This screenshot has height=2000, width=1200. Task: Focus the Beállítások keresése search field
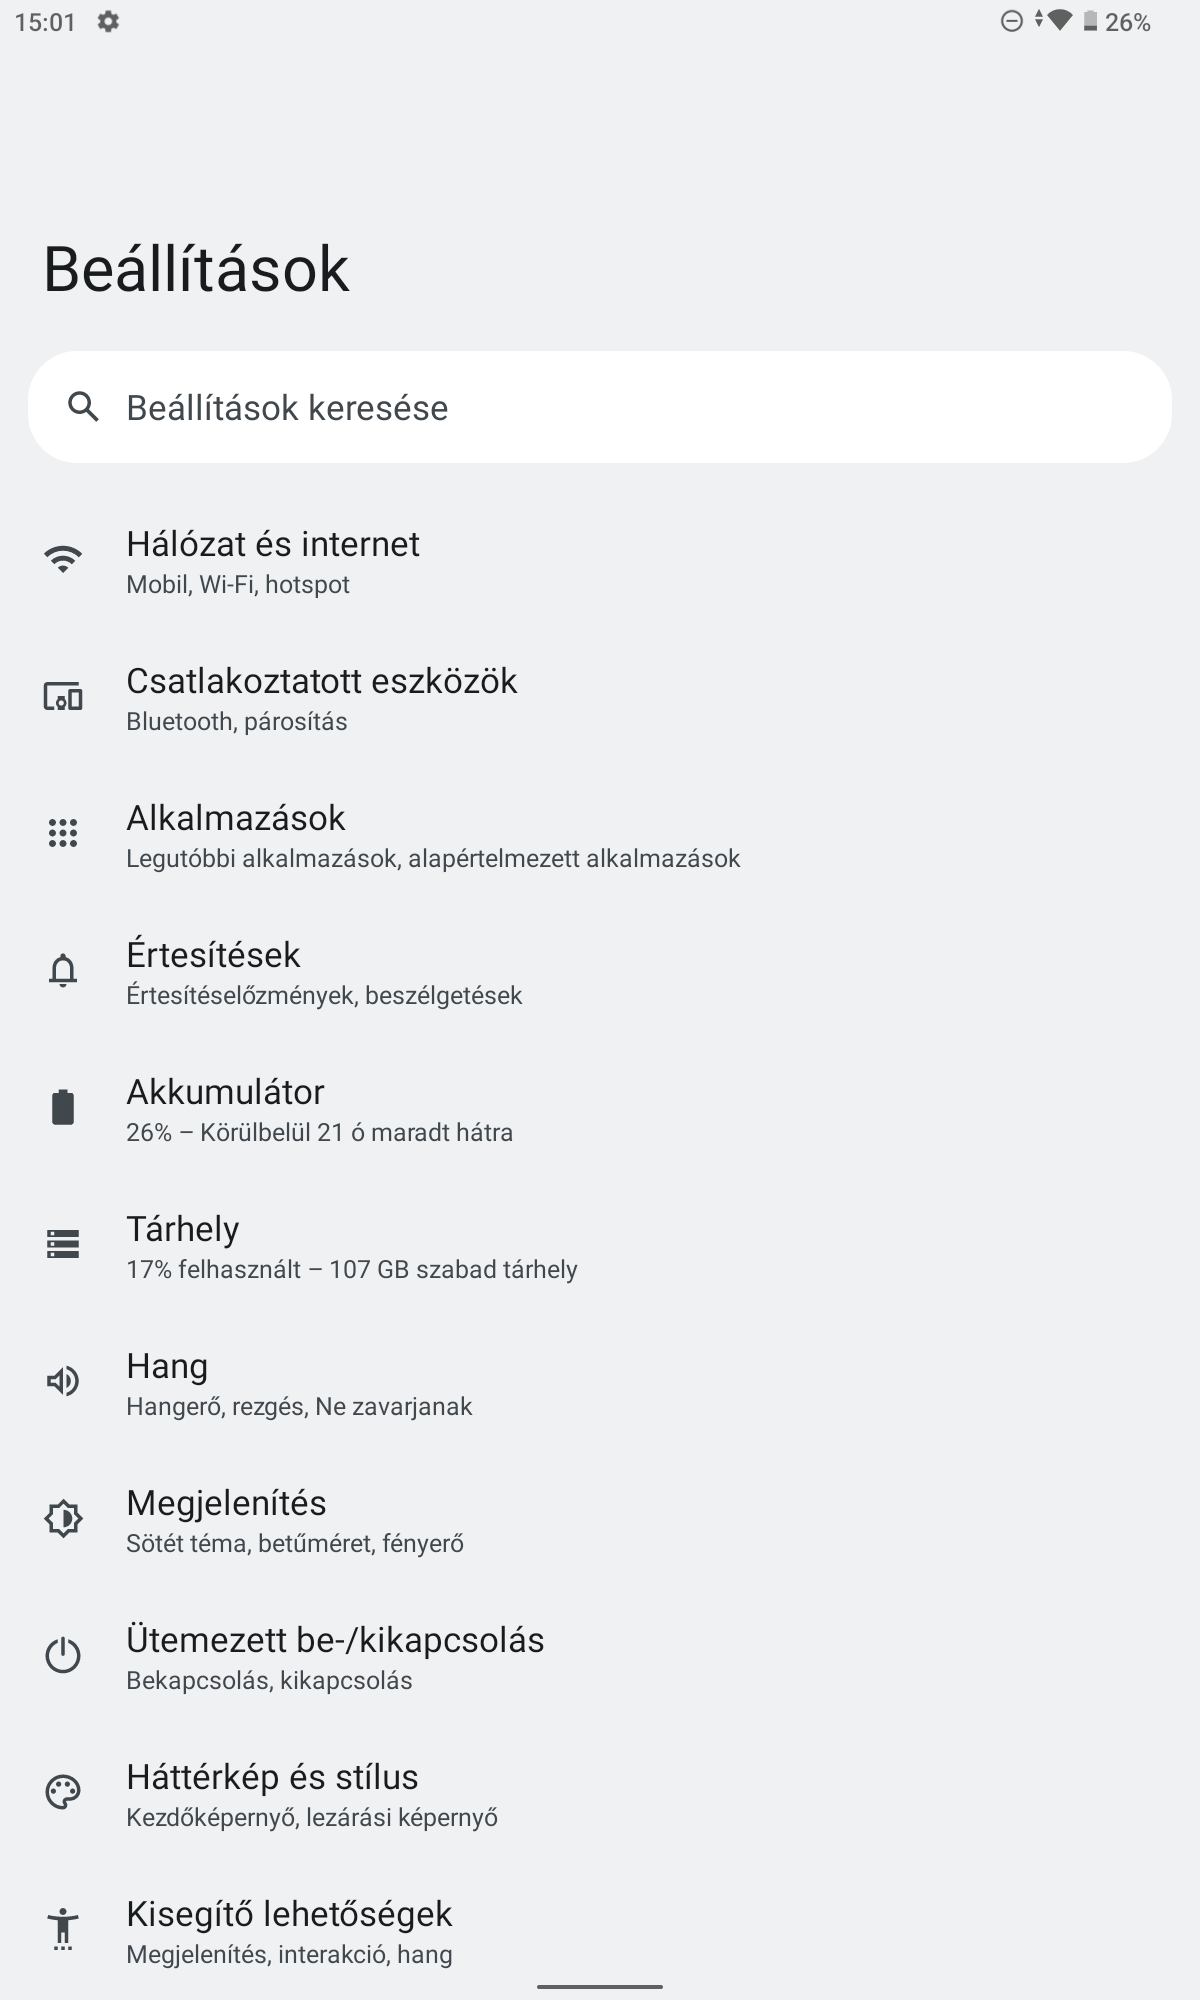(x=600, y=407)
